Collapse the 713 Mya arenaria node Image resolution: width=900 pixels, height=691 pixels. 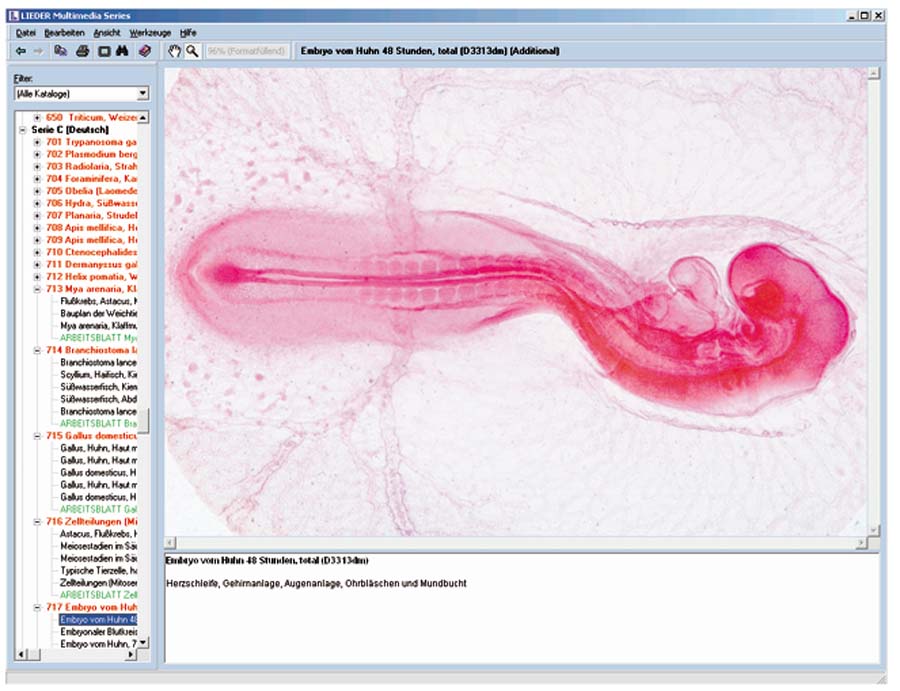click(37, 289)
